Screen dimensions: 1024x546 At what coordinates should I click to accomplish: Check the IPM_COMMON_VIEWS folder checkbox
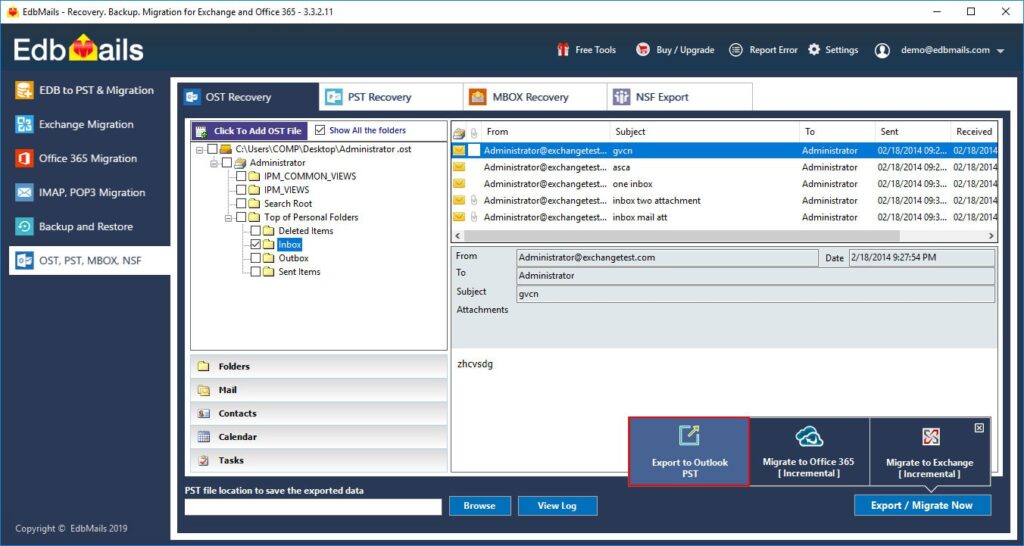[x=241, y=176]
